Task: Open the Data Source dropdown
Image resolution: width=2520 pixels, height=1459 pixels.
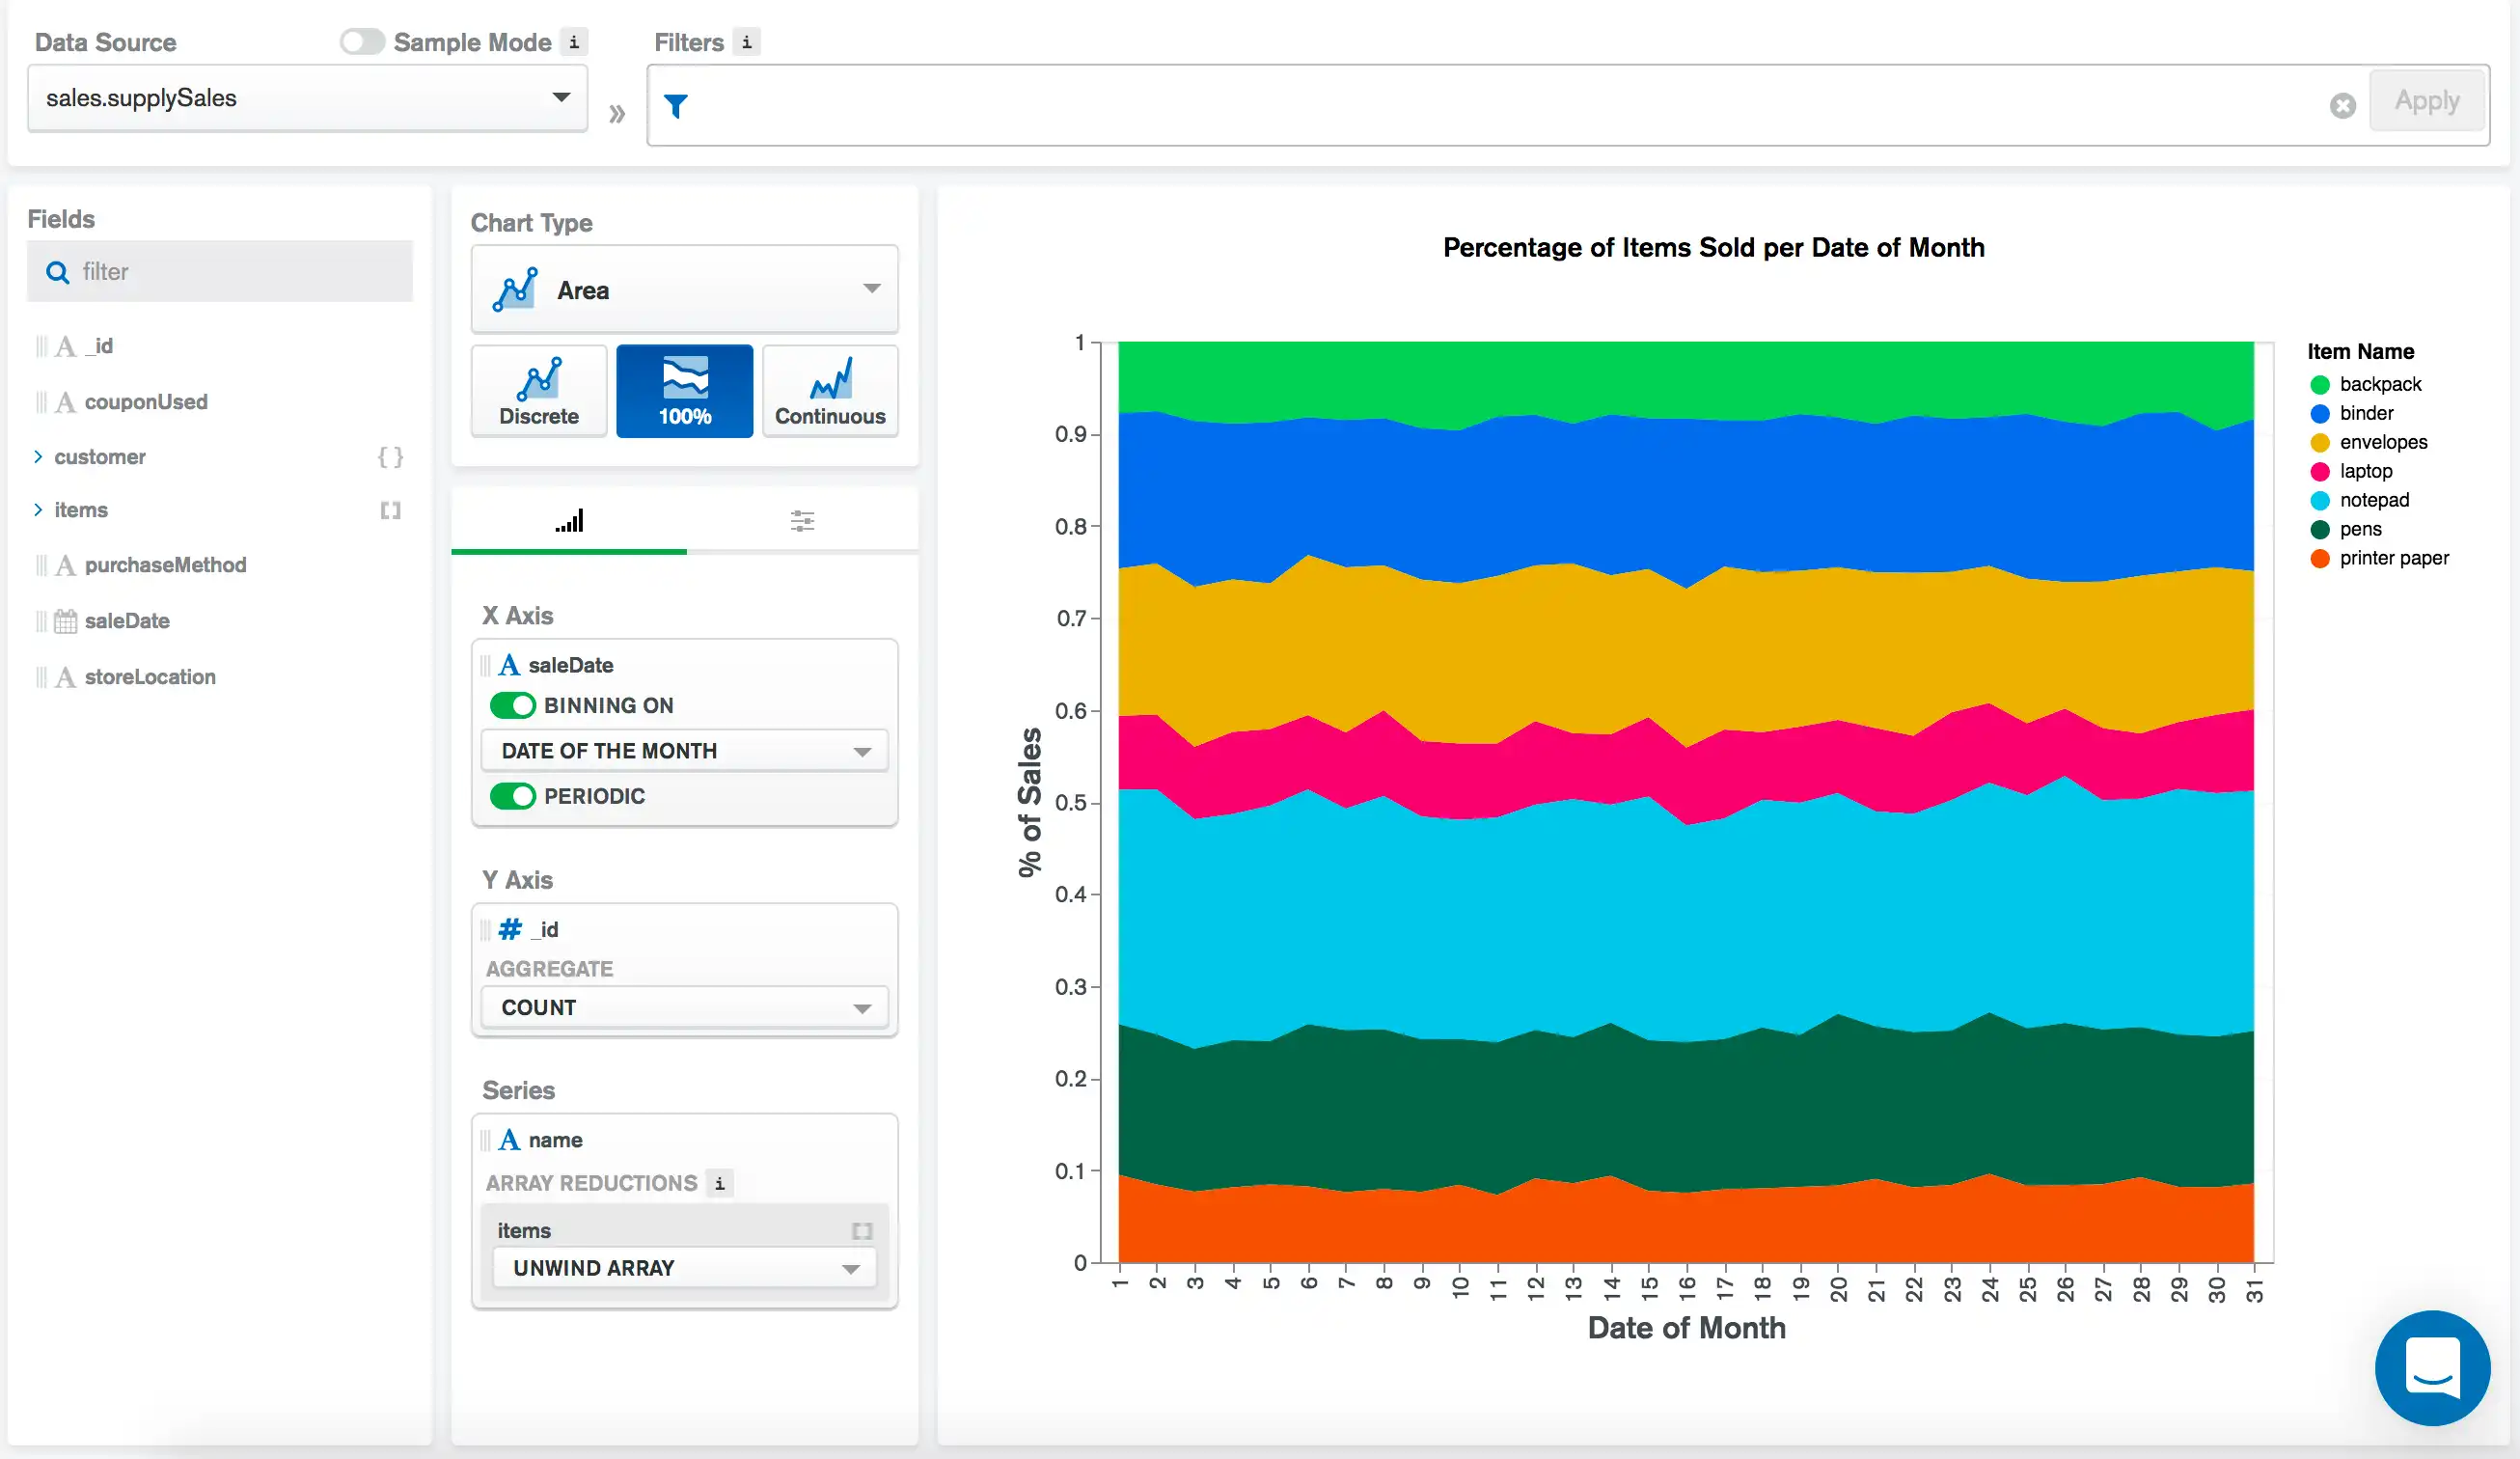Action: (x=307, y=98)
